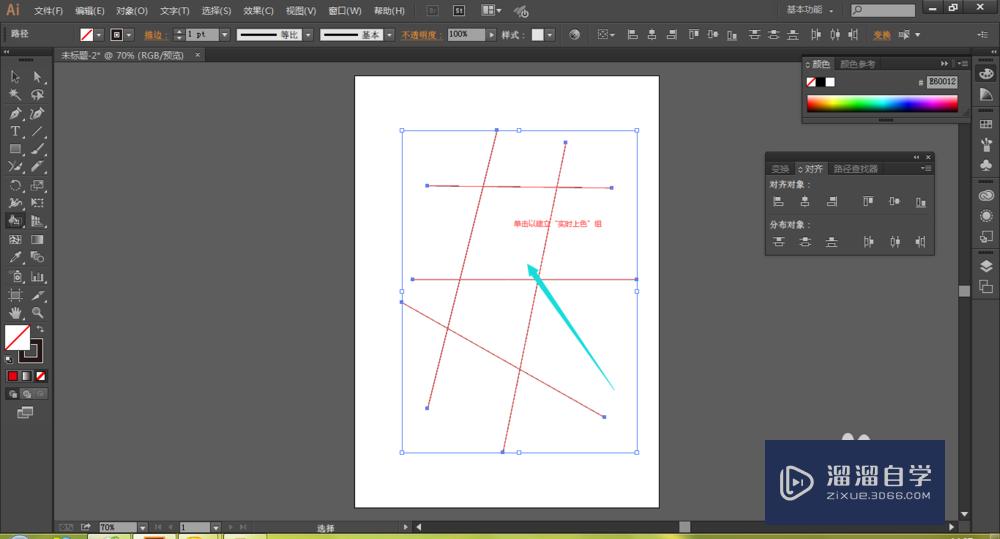The height and width of the screenshot is (539, 1000).
Task: Select the Column Graph tool
Action: tap(38, 277)
